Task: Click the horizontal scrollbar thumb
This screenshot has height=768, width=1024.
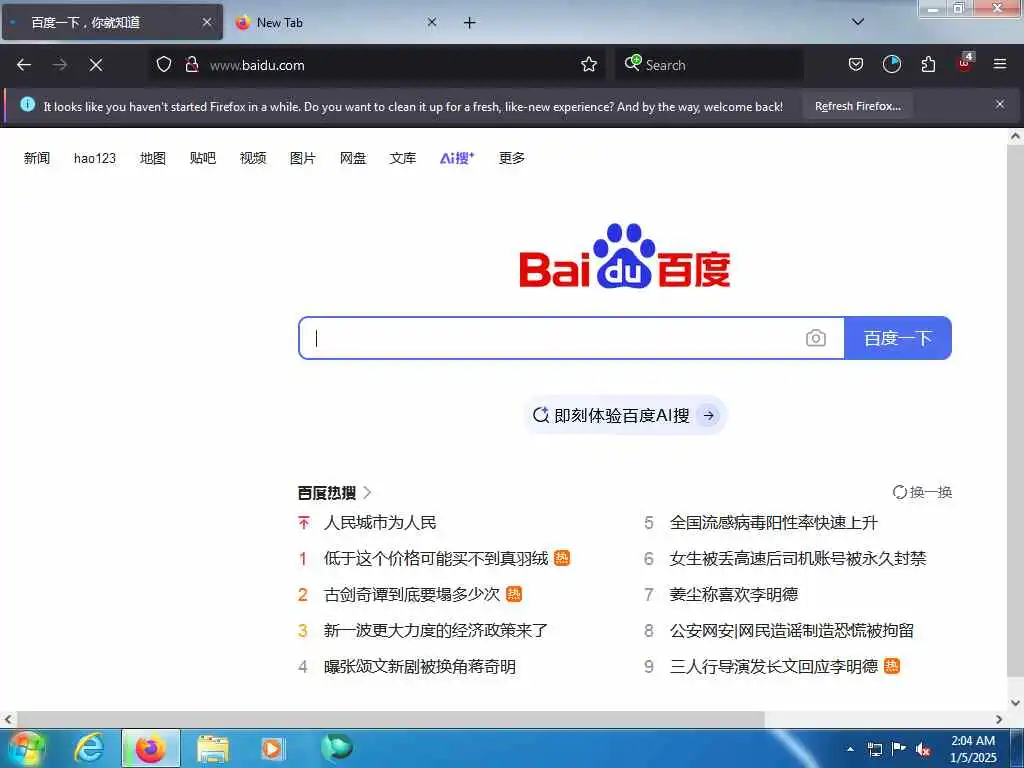Action: [x=391, y=719]
